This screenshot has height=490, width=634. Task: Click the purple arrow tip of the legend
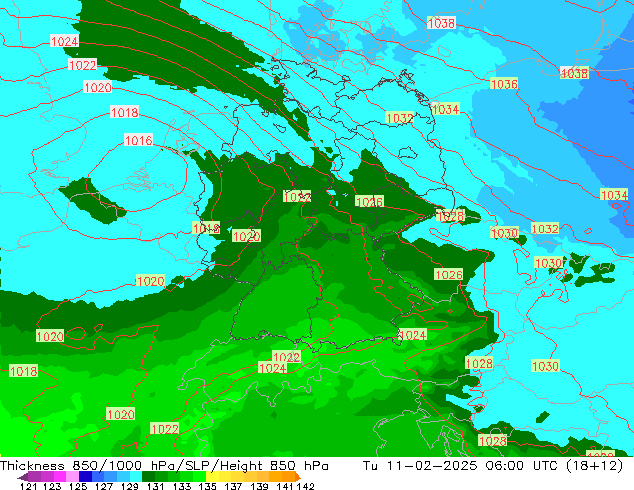(x=23, y=477)
